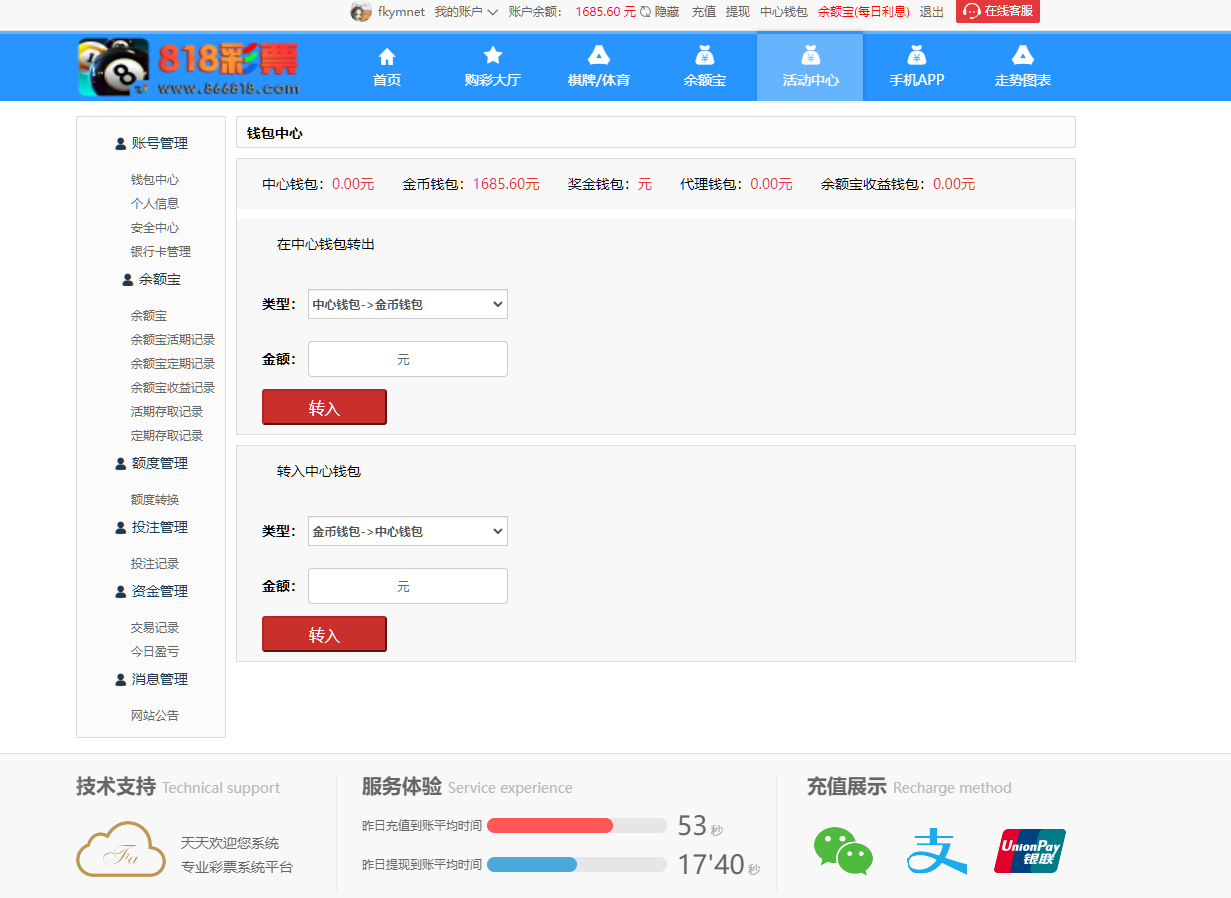This screenshot has width=1231, height=898.
Task: Select the 购彩大厅 star icon
Action: click(x=492, y=56)
